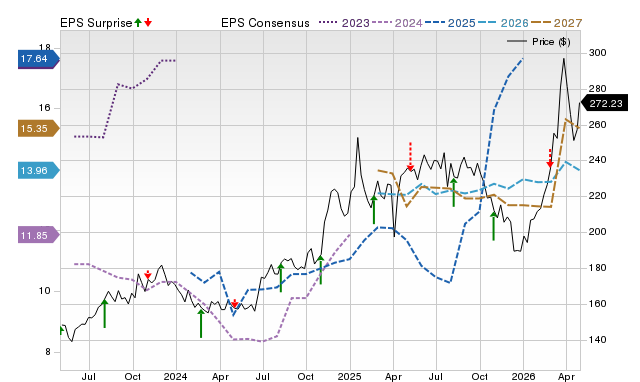
Task: Click red surprise arrow near May 2024
Action: click(x=235, y=304)
